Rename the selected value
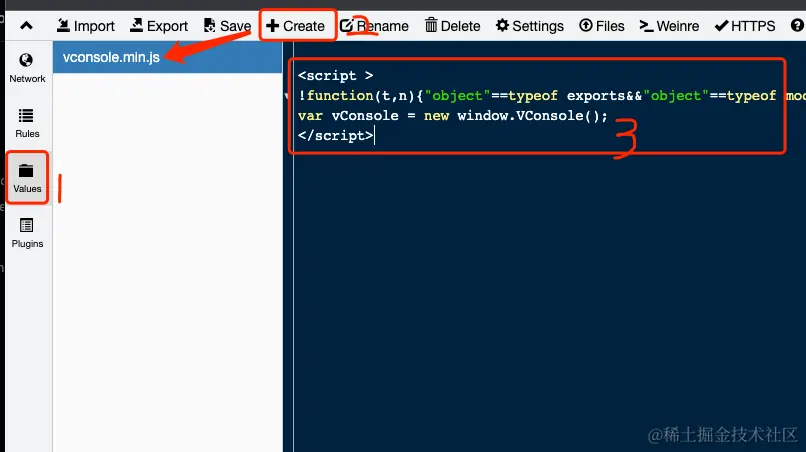The image size is (806, 452). [374, 26]
